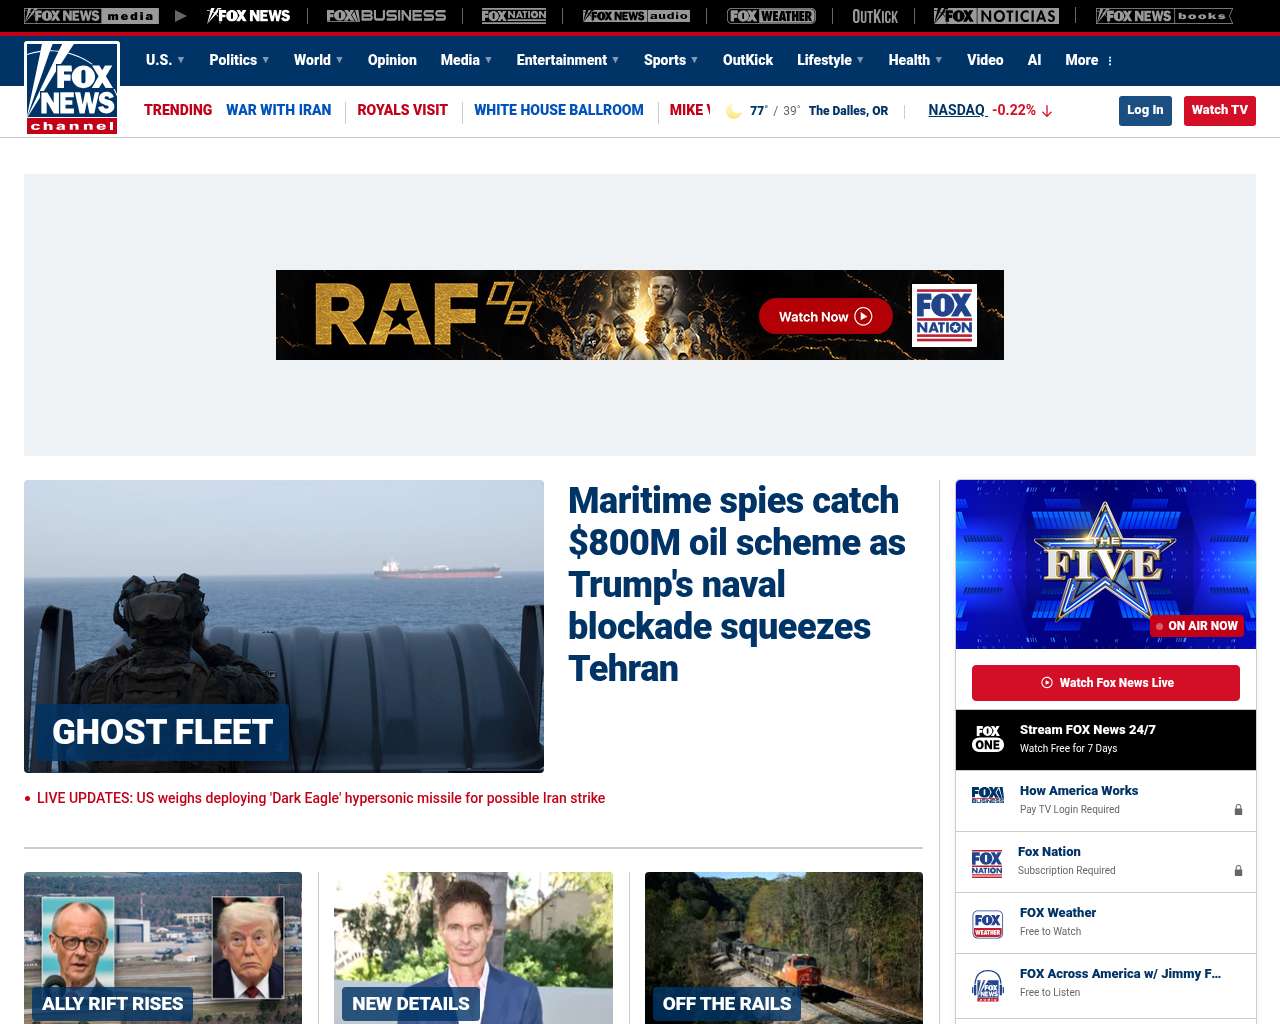
Task: Click the moon weather icon
Action: [733, 111]
